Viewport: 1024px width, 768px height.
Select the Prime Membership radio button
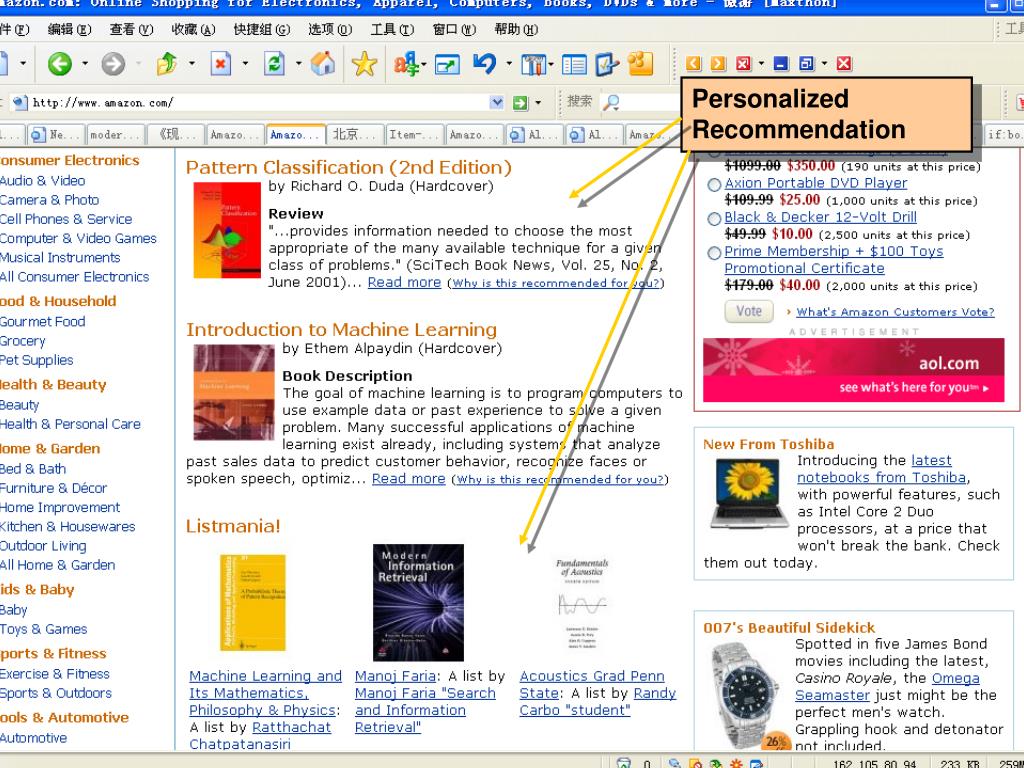point(714,253)
